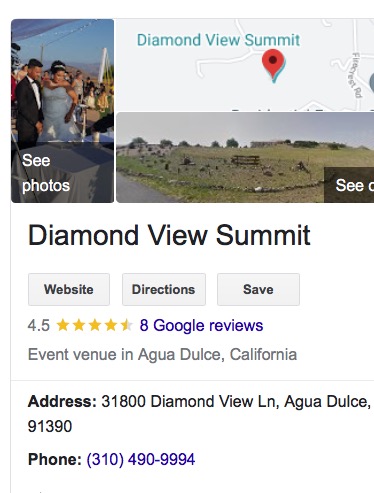Click the teal Diamond View Summit map label
This screenshot has width=374, height=493.
218,40
